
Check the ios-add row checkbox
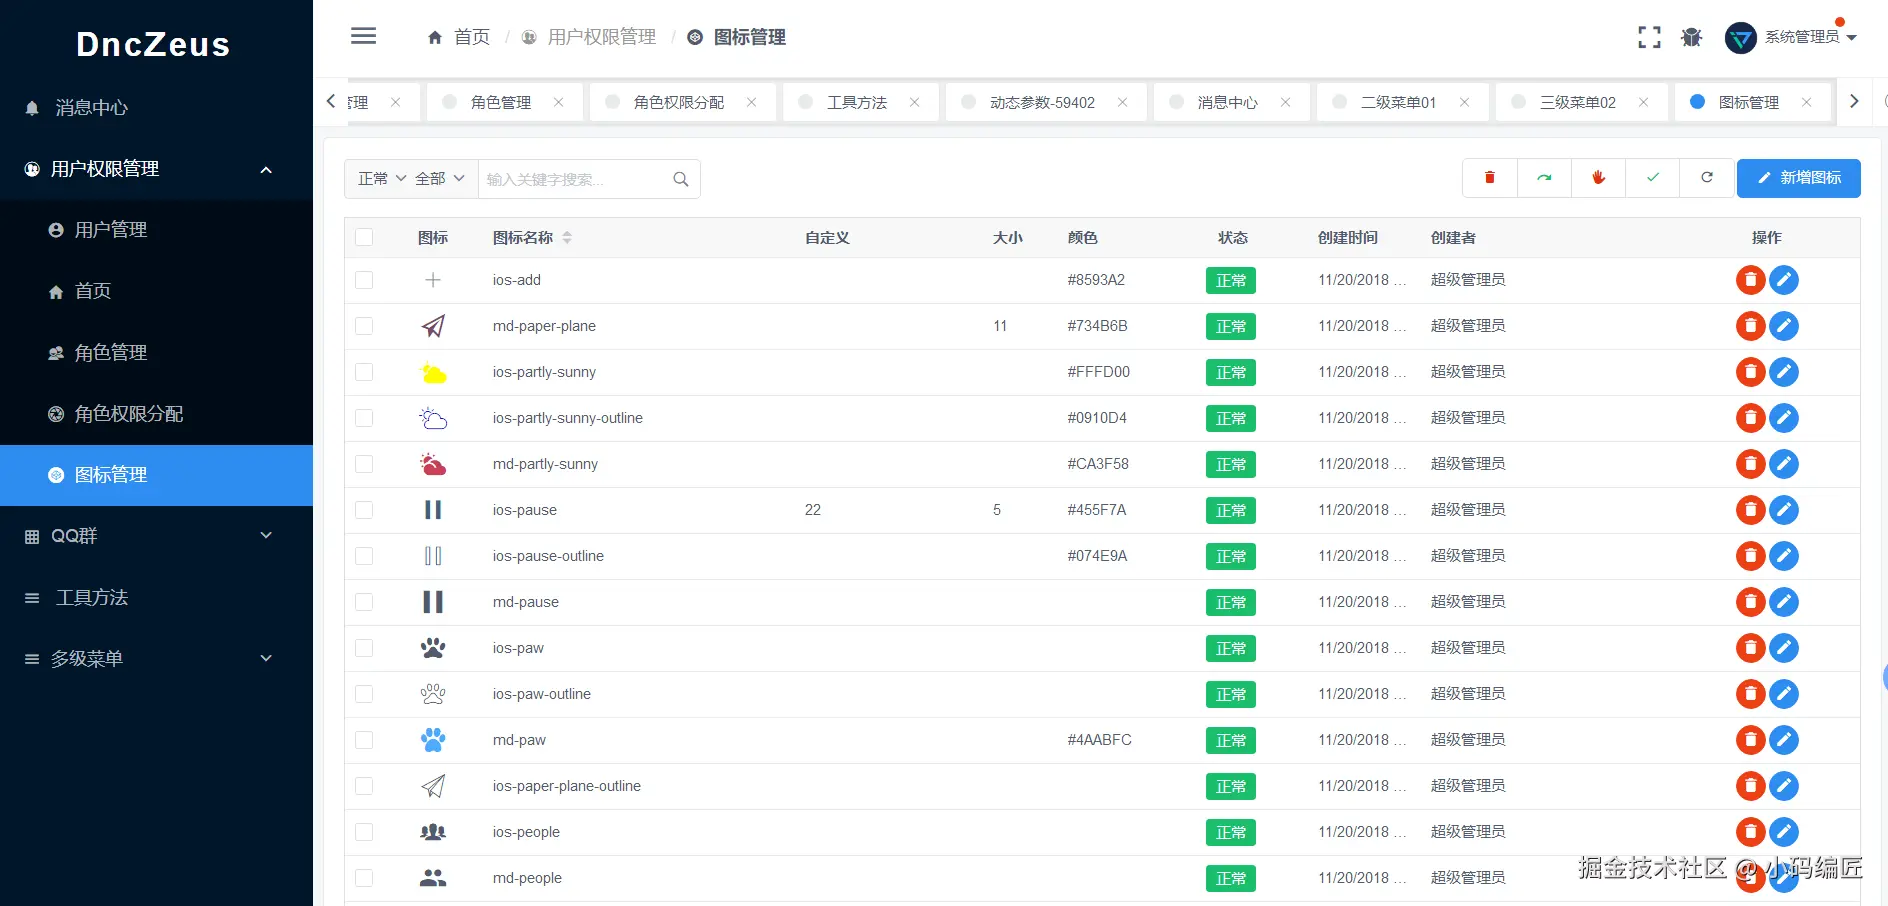click(364, 280)
